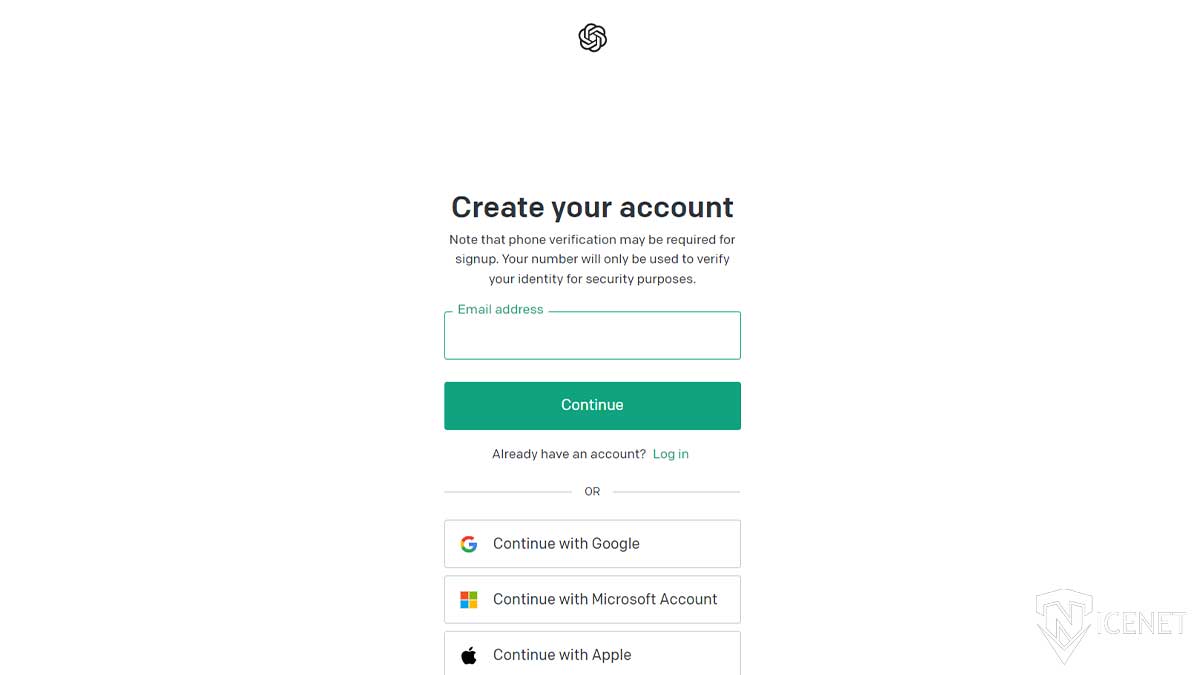Focus the Email address input field
This screenshot has height=675, width=1200.
click(x=592, y=335)
